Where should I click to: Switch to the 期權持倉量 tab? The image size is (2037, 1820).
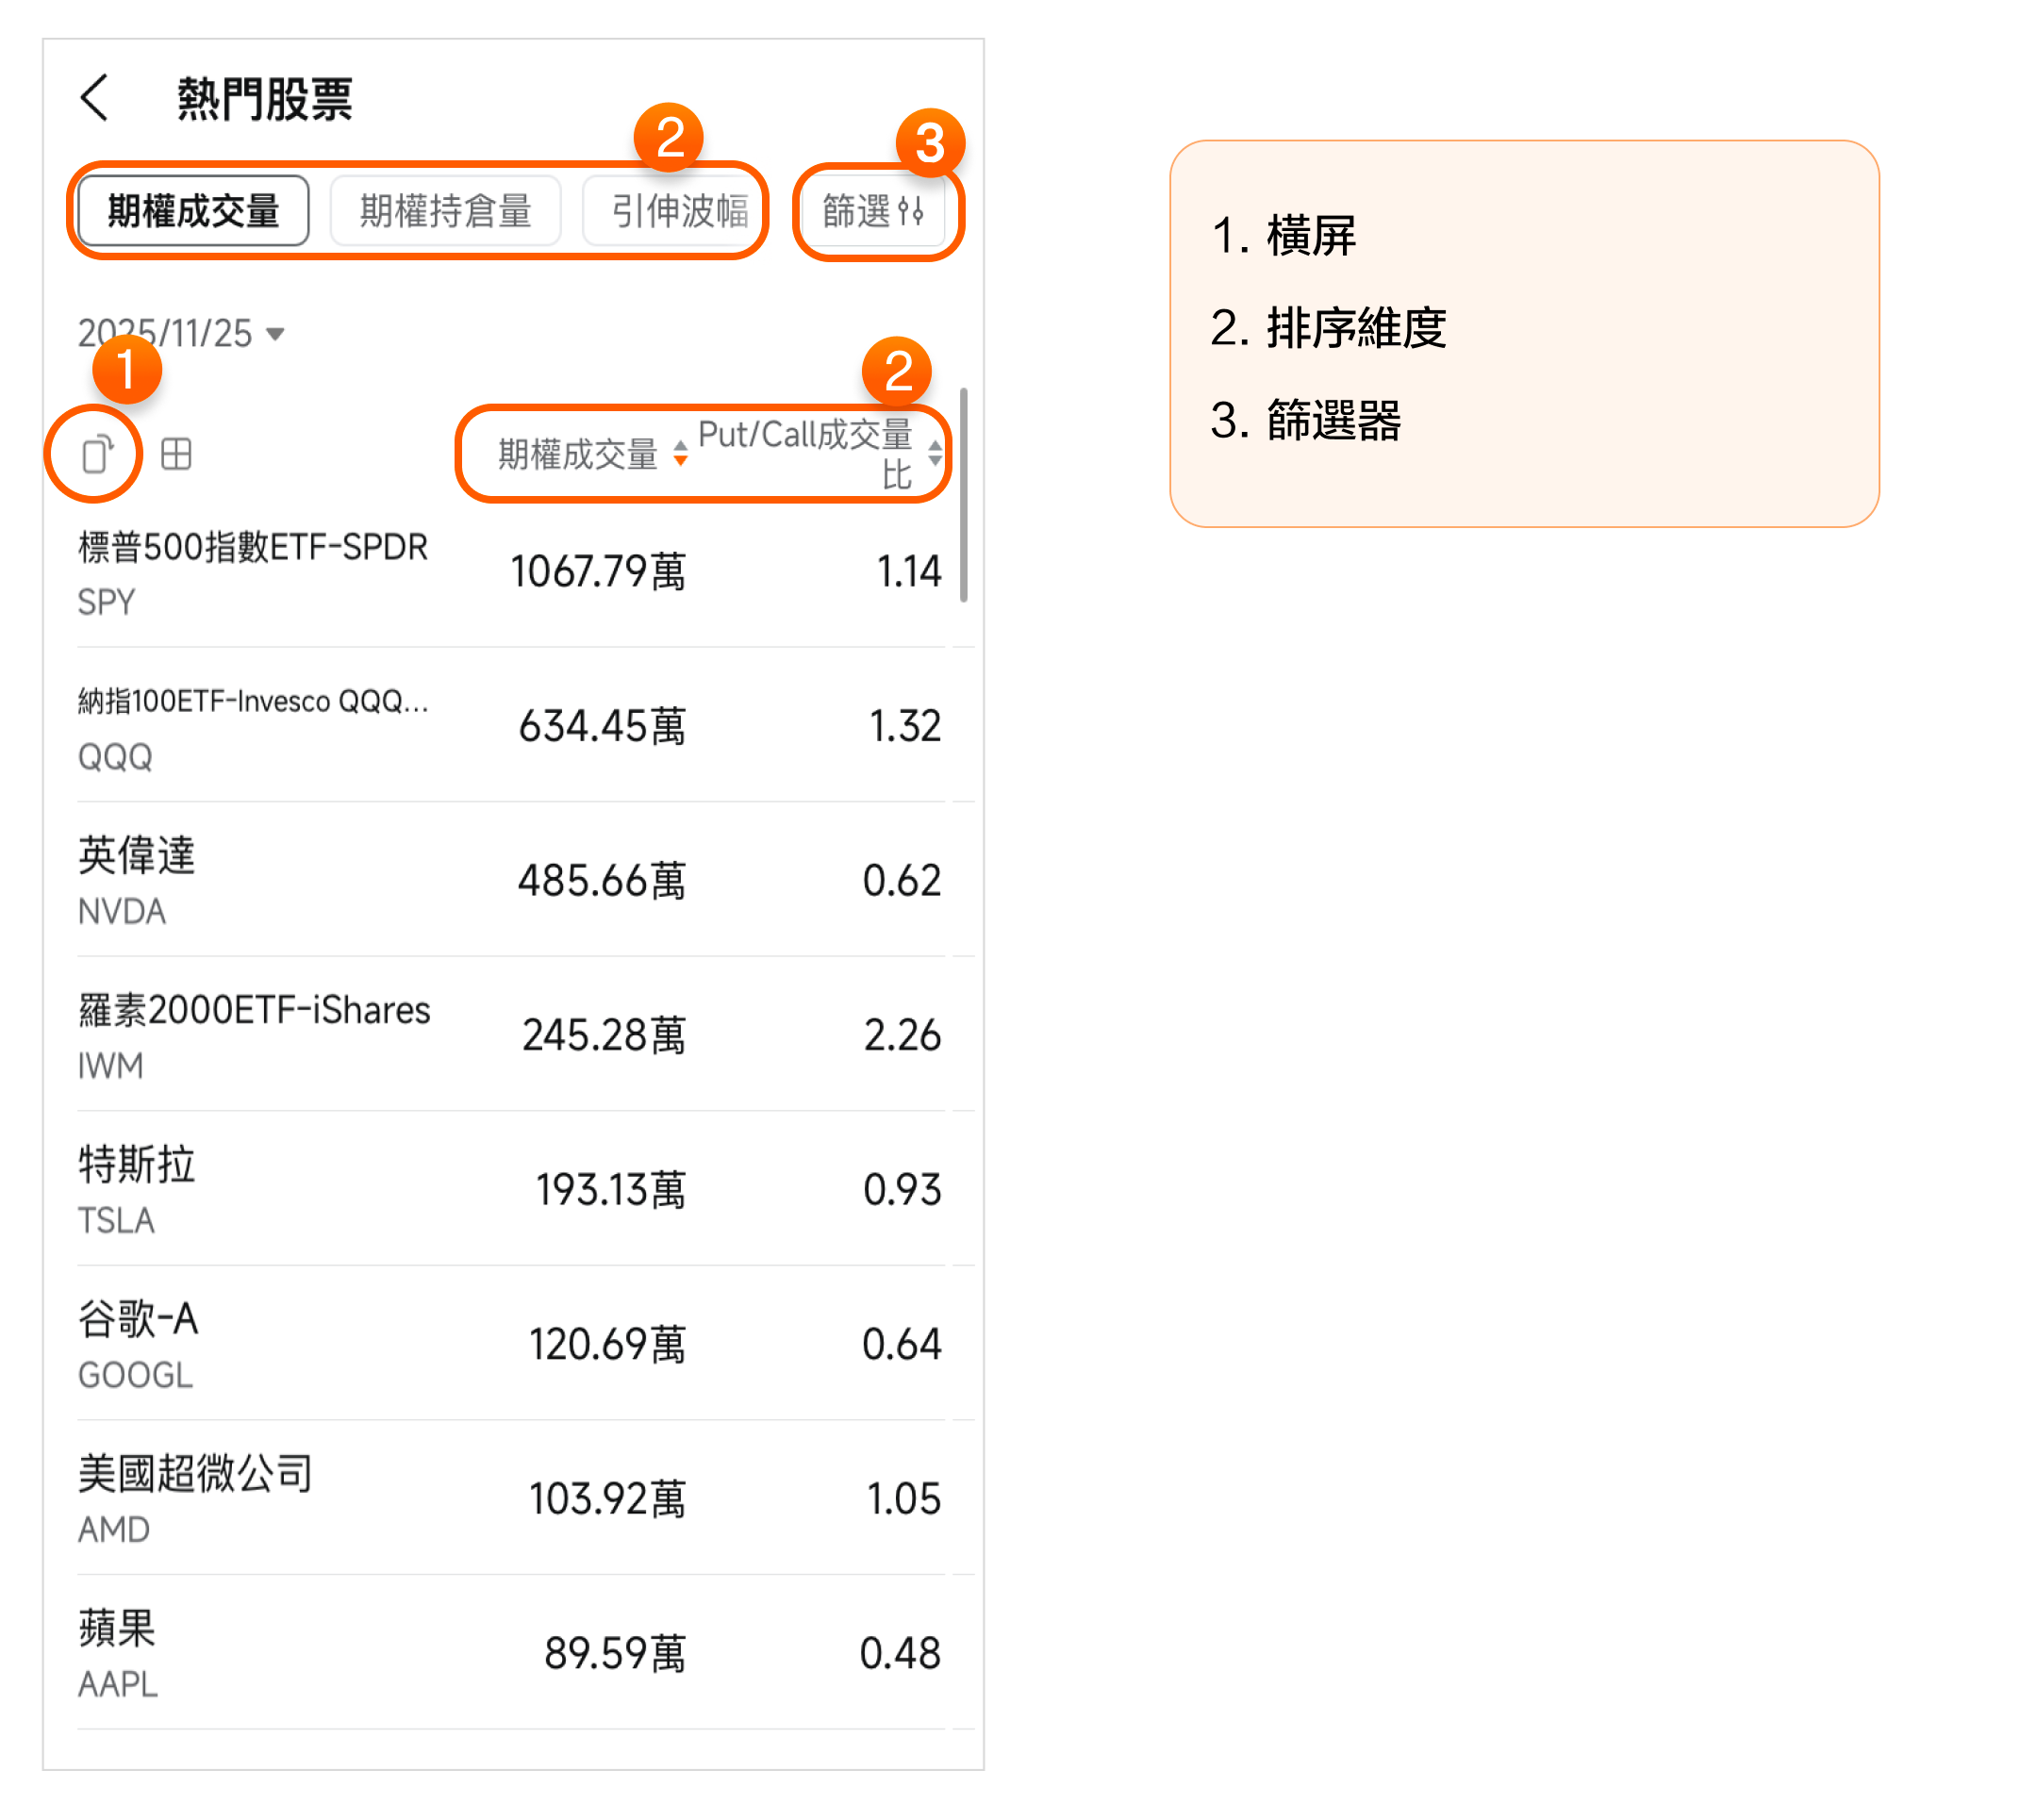pos(445,211)
